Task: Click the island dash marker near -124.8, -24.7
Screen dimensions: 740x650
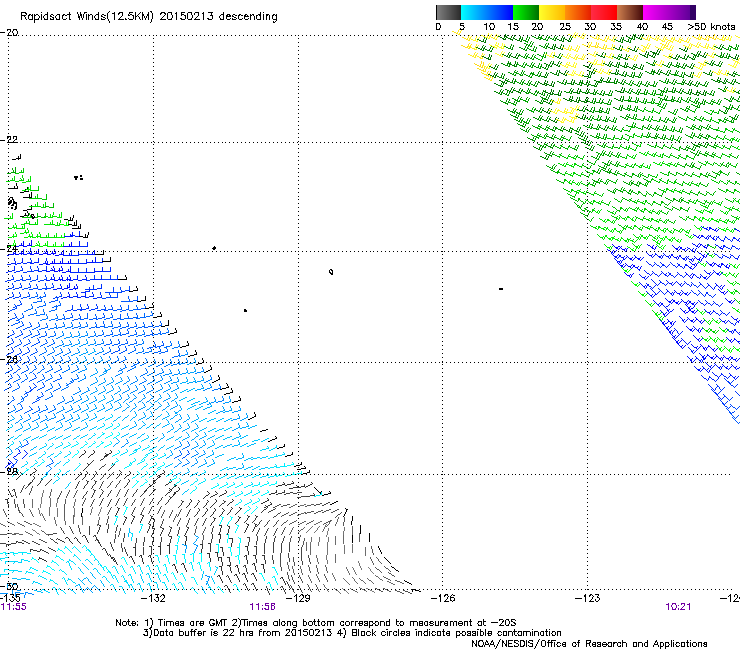Action: point(501,288)
